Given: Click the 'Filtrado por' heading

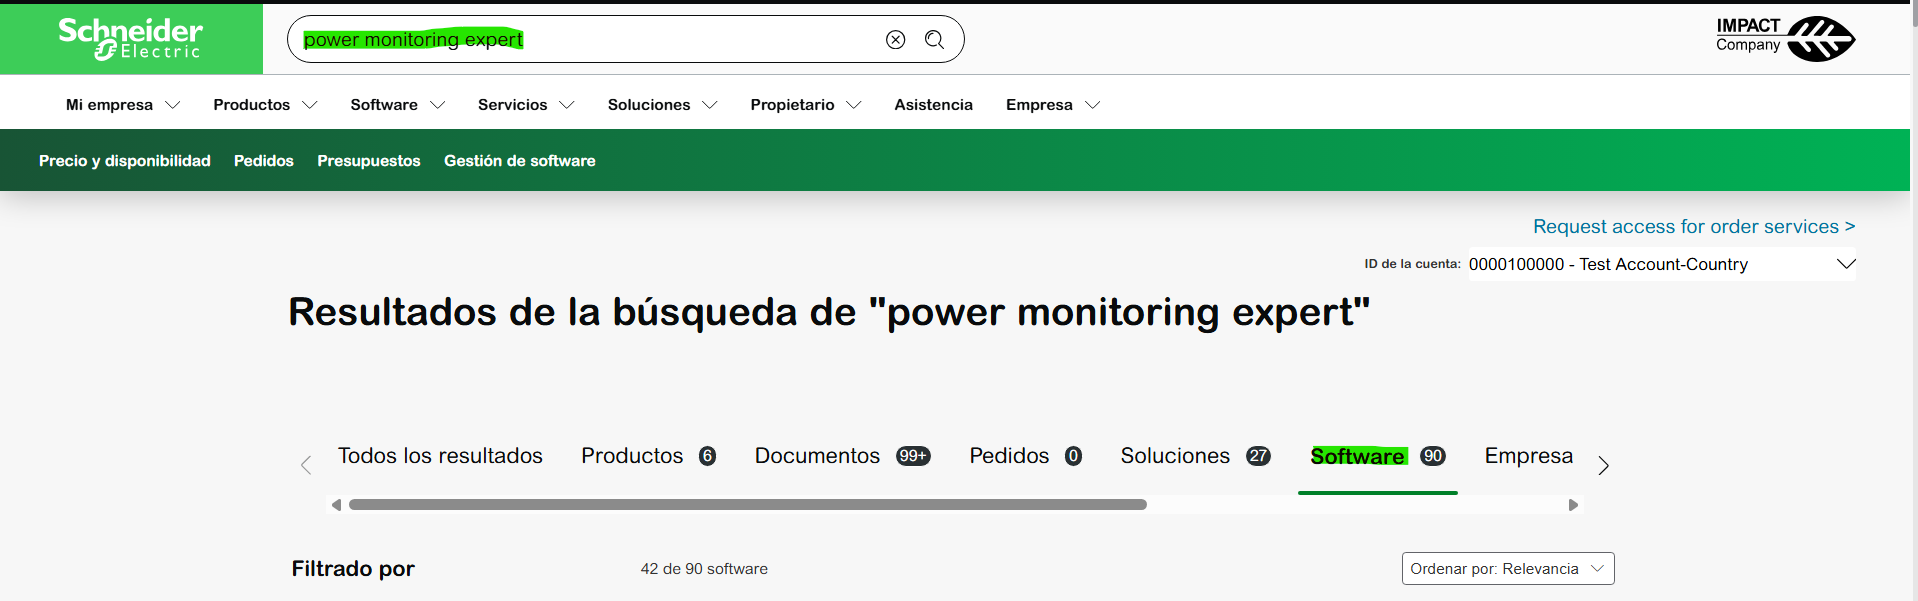Looking at the screenshot, I should (353, 569).
